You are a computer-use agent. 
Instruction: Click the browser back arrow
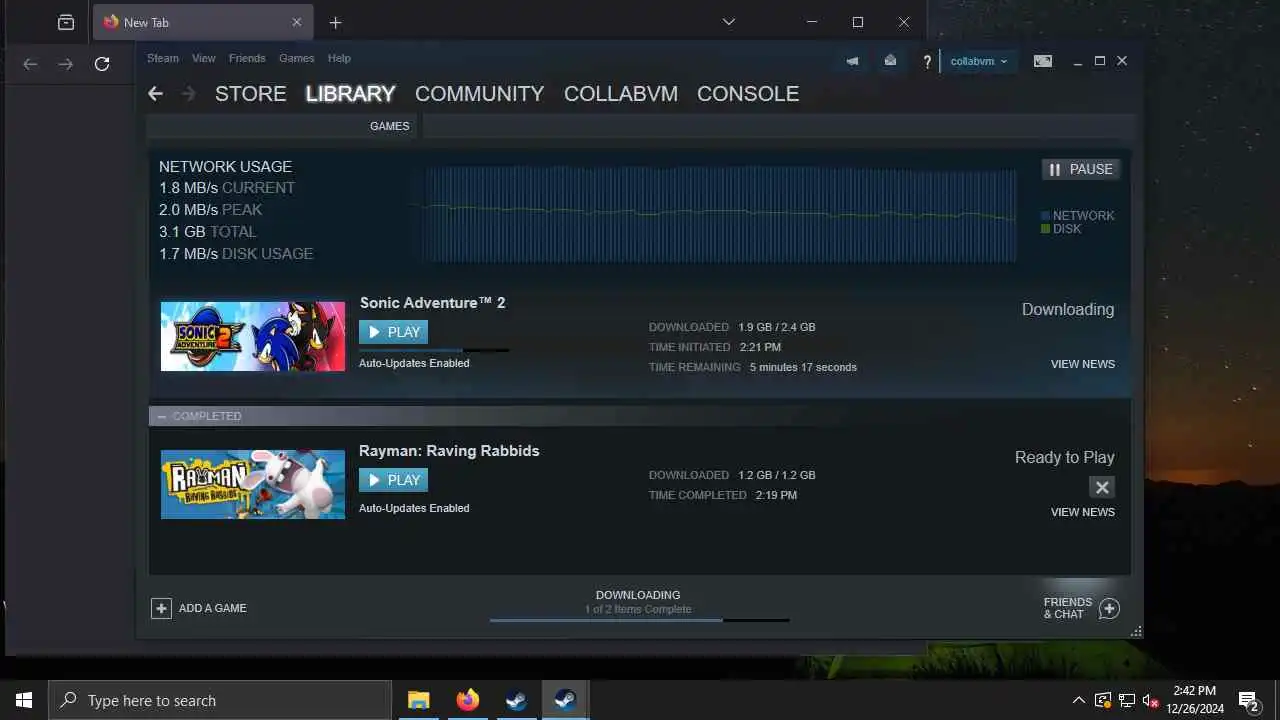(30, 64)
